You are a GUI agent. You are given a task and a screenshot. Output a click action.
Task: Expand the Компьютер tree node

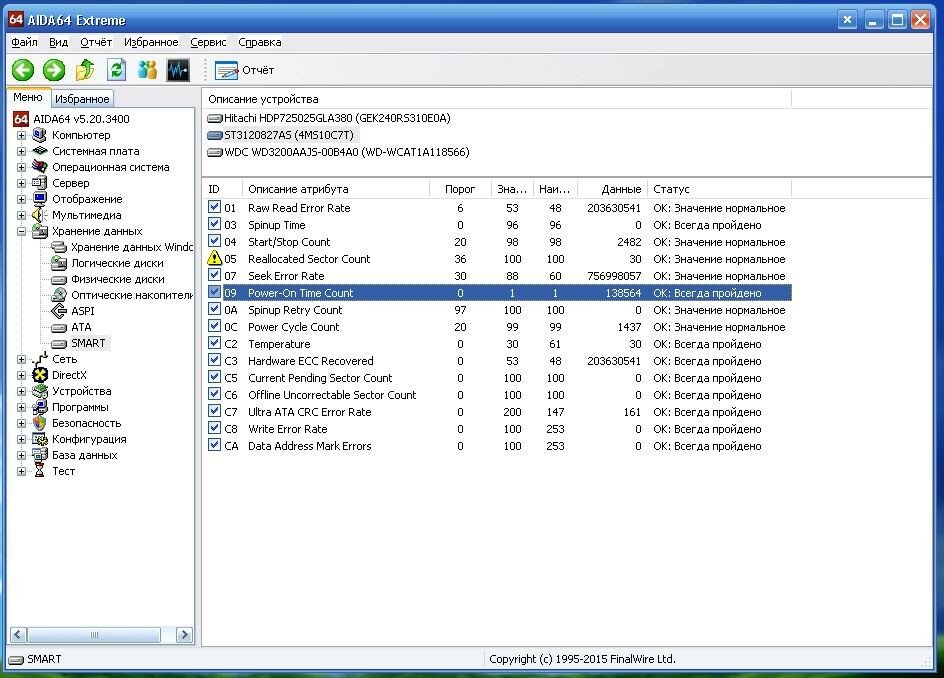tap(22, 135)
